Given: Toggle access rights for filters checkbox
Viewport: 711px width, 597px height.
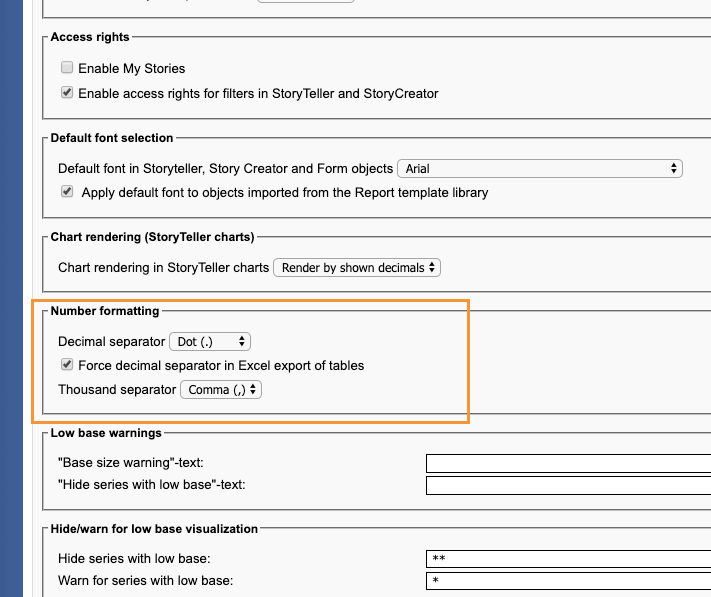Looking at the screenshot, I should (x=67, y=92).
